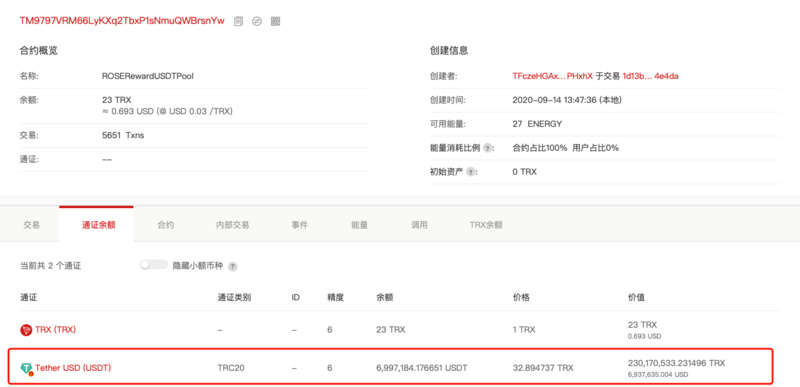Click the 价值 column header
Viewport: 800px width, 387px height.
[636, 297]
